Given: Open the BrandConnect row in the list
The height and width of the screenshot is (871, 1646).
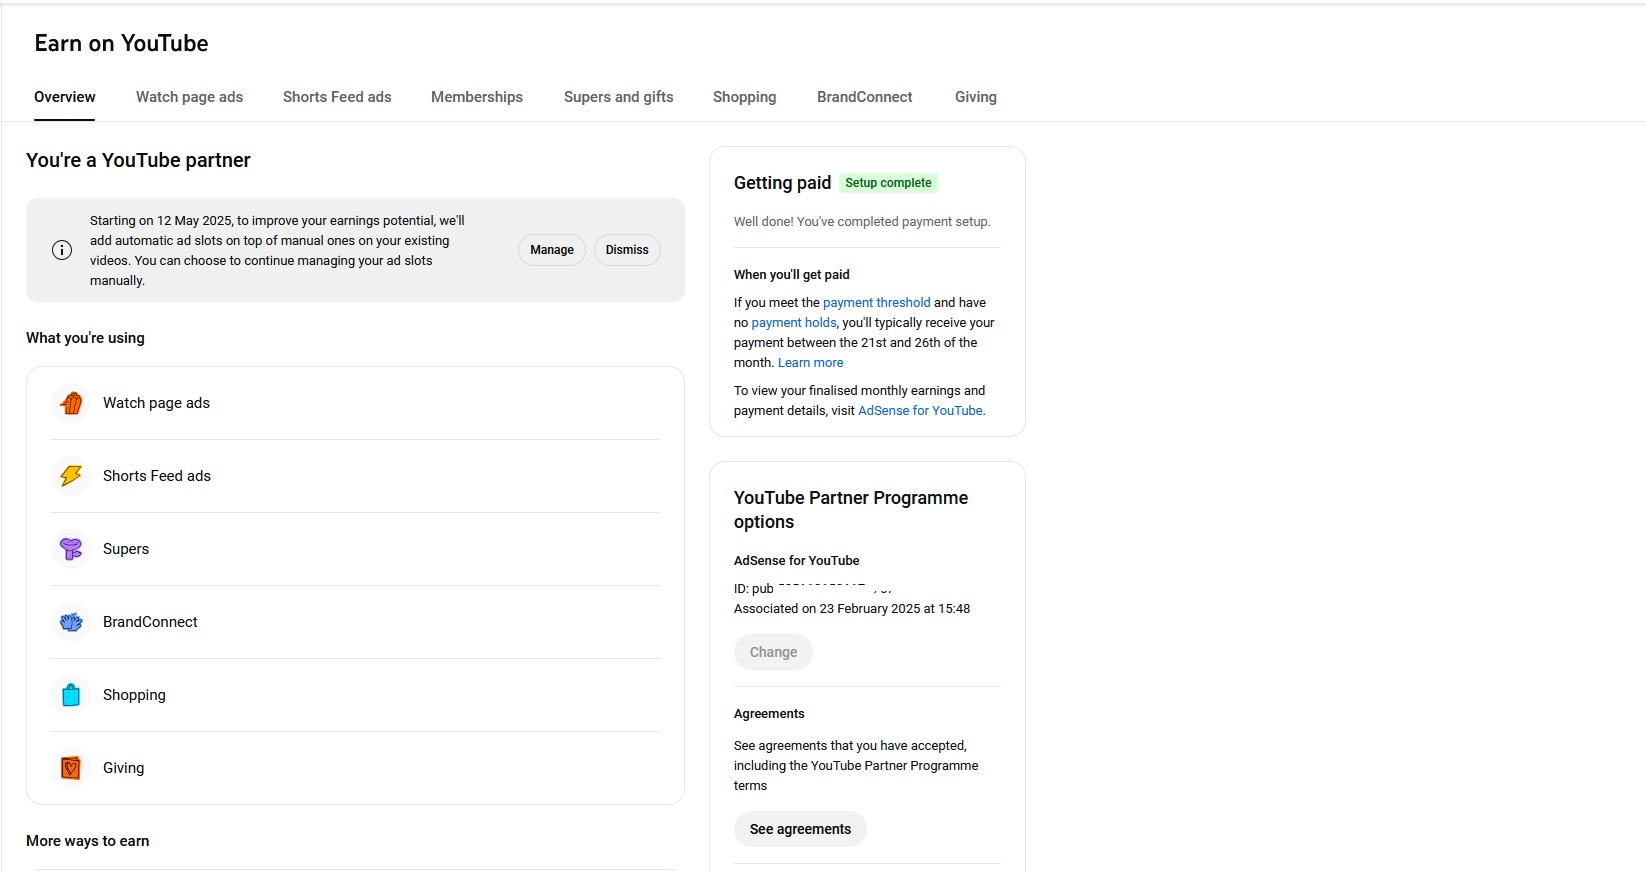Looking at the screenshot, I should point(355,622).
